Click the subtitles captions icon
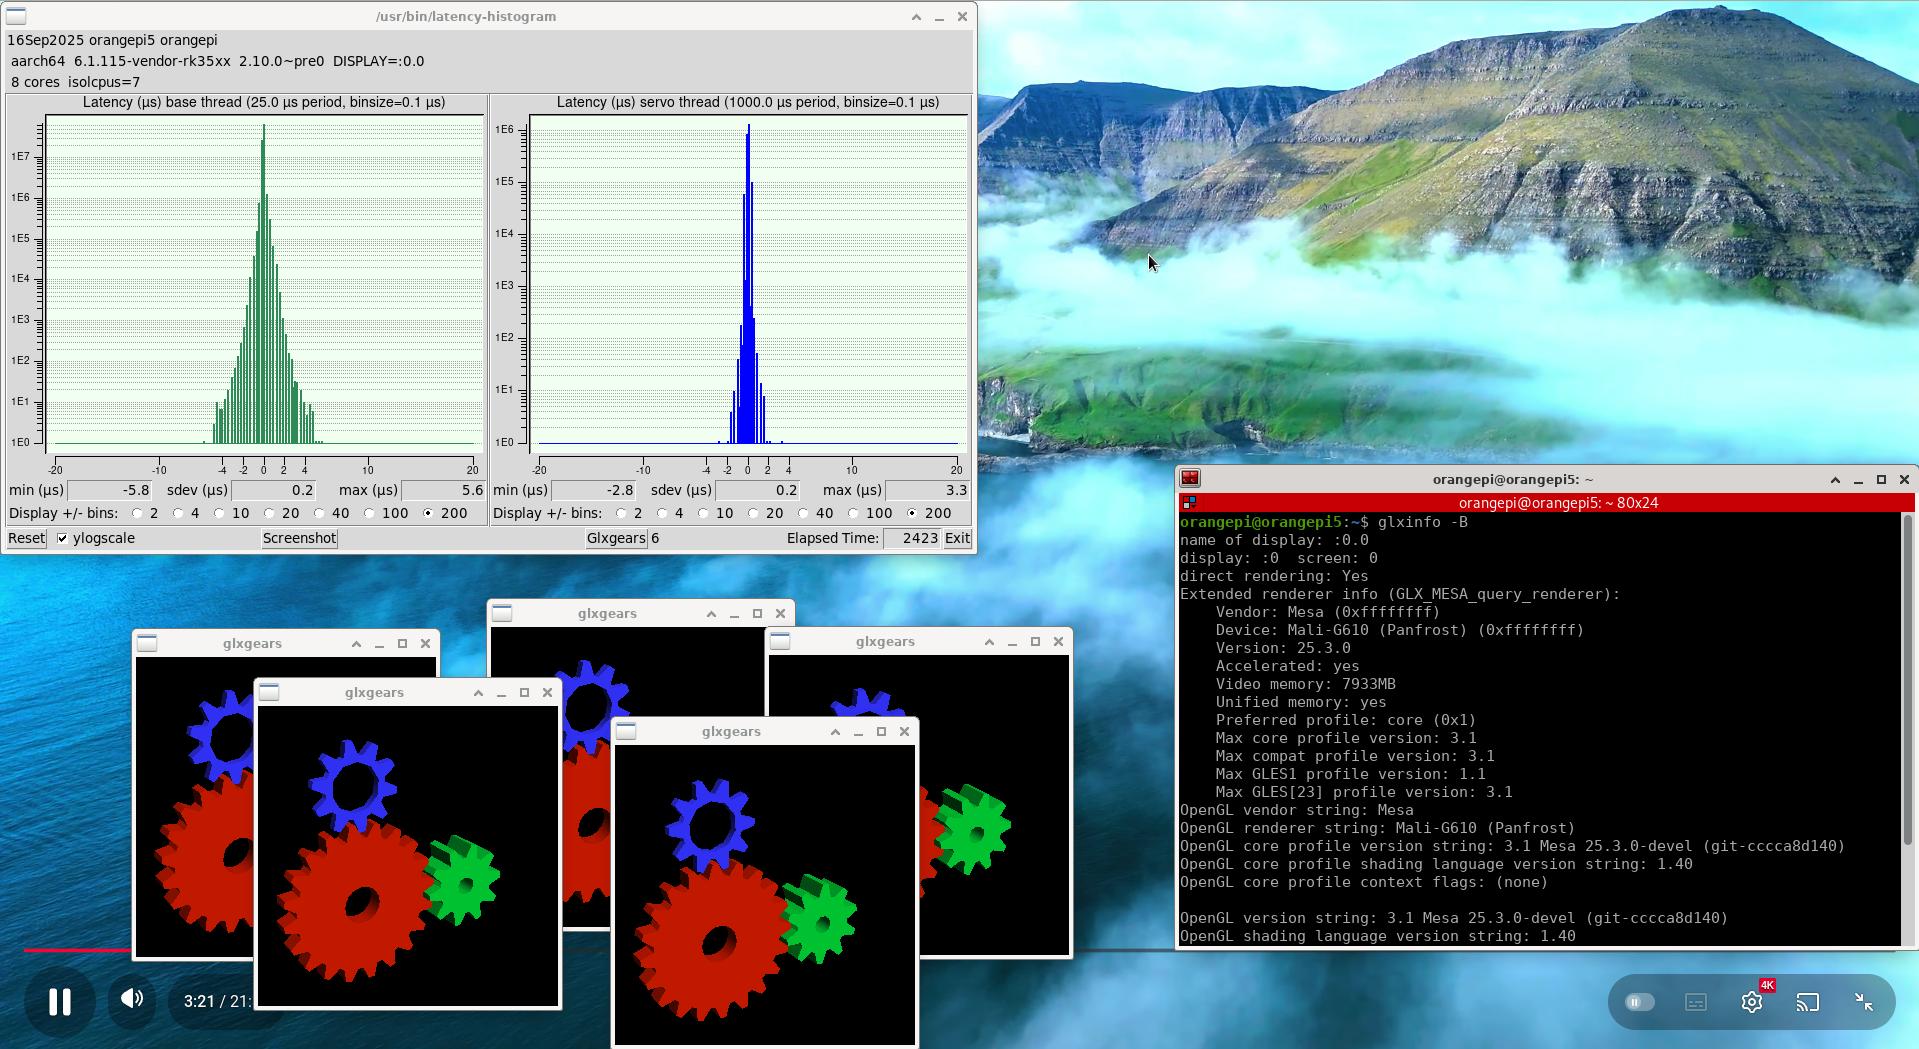This screenshot has height=1049, width=1919. pyautogui.click(x=1696, y=1002)
